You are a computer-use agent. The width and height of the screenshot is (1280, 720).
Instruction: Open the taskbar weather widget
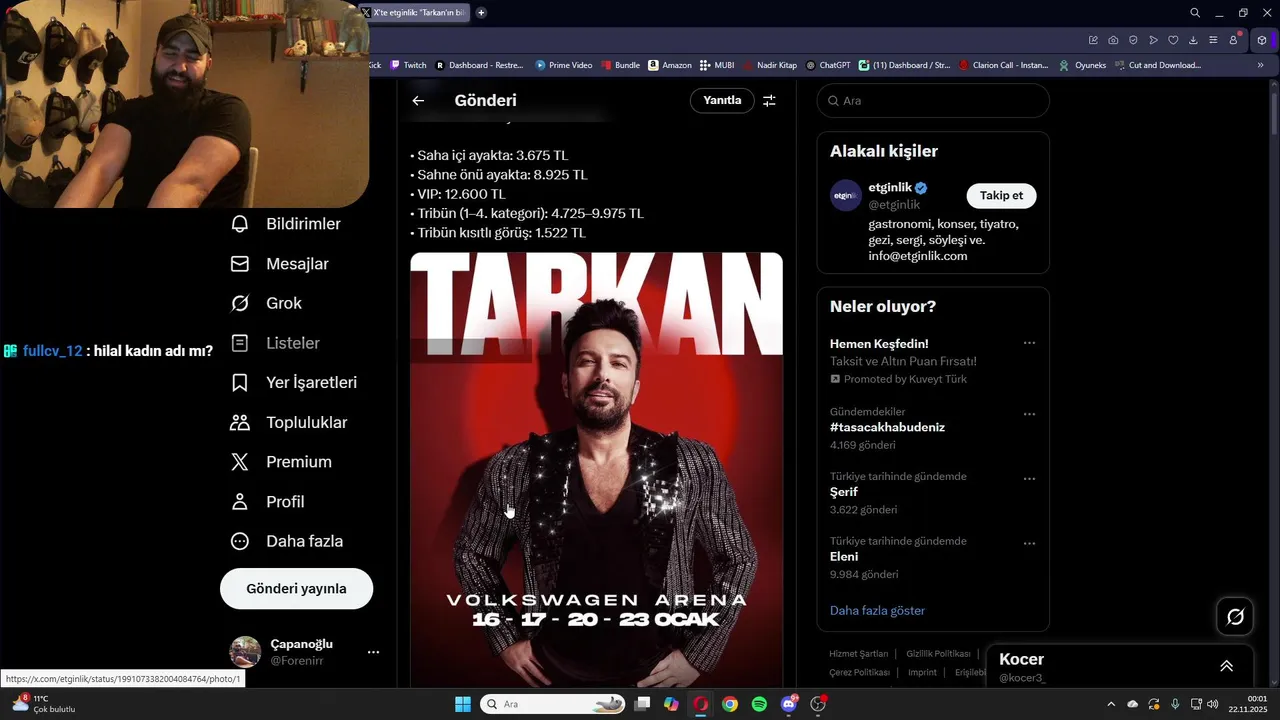(42, 704)
